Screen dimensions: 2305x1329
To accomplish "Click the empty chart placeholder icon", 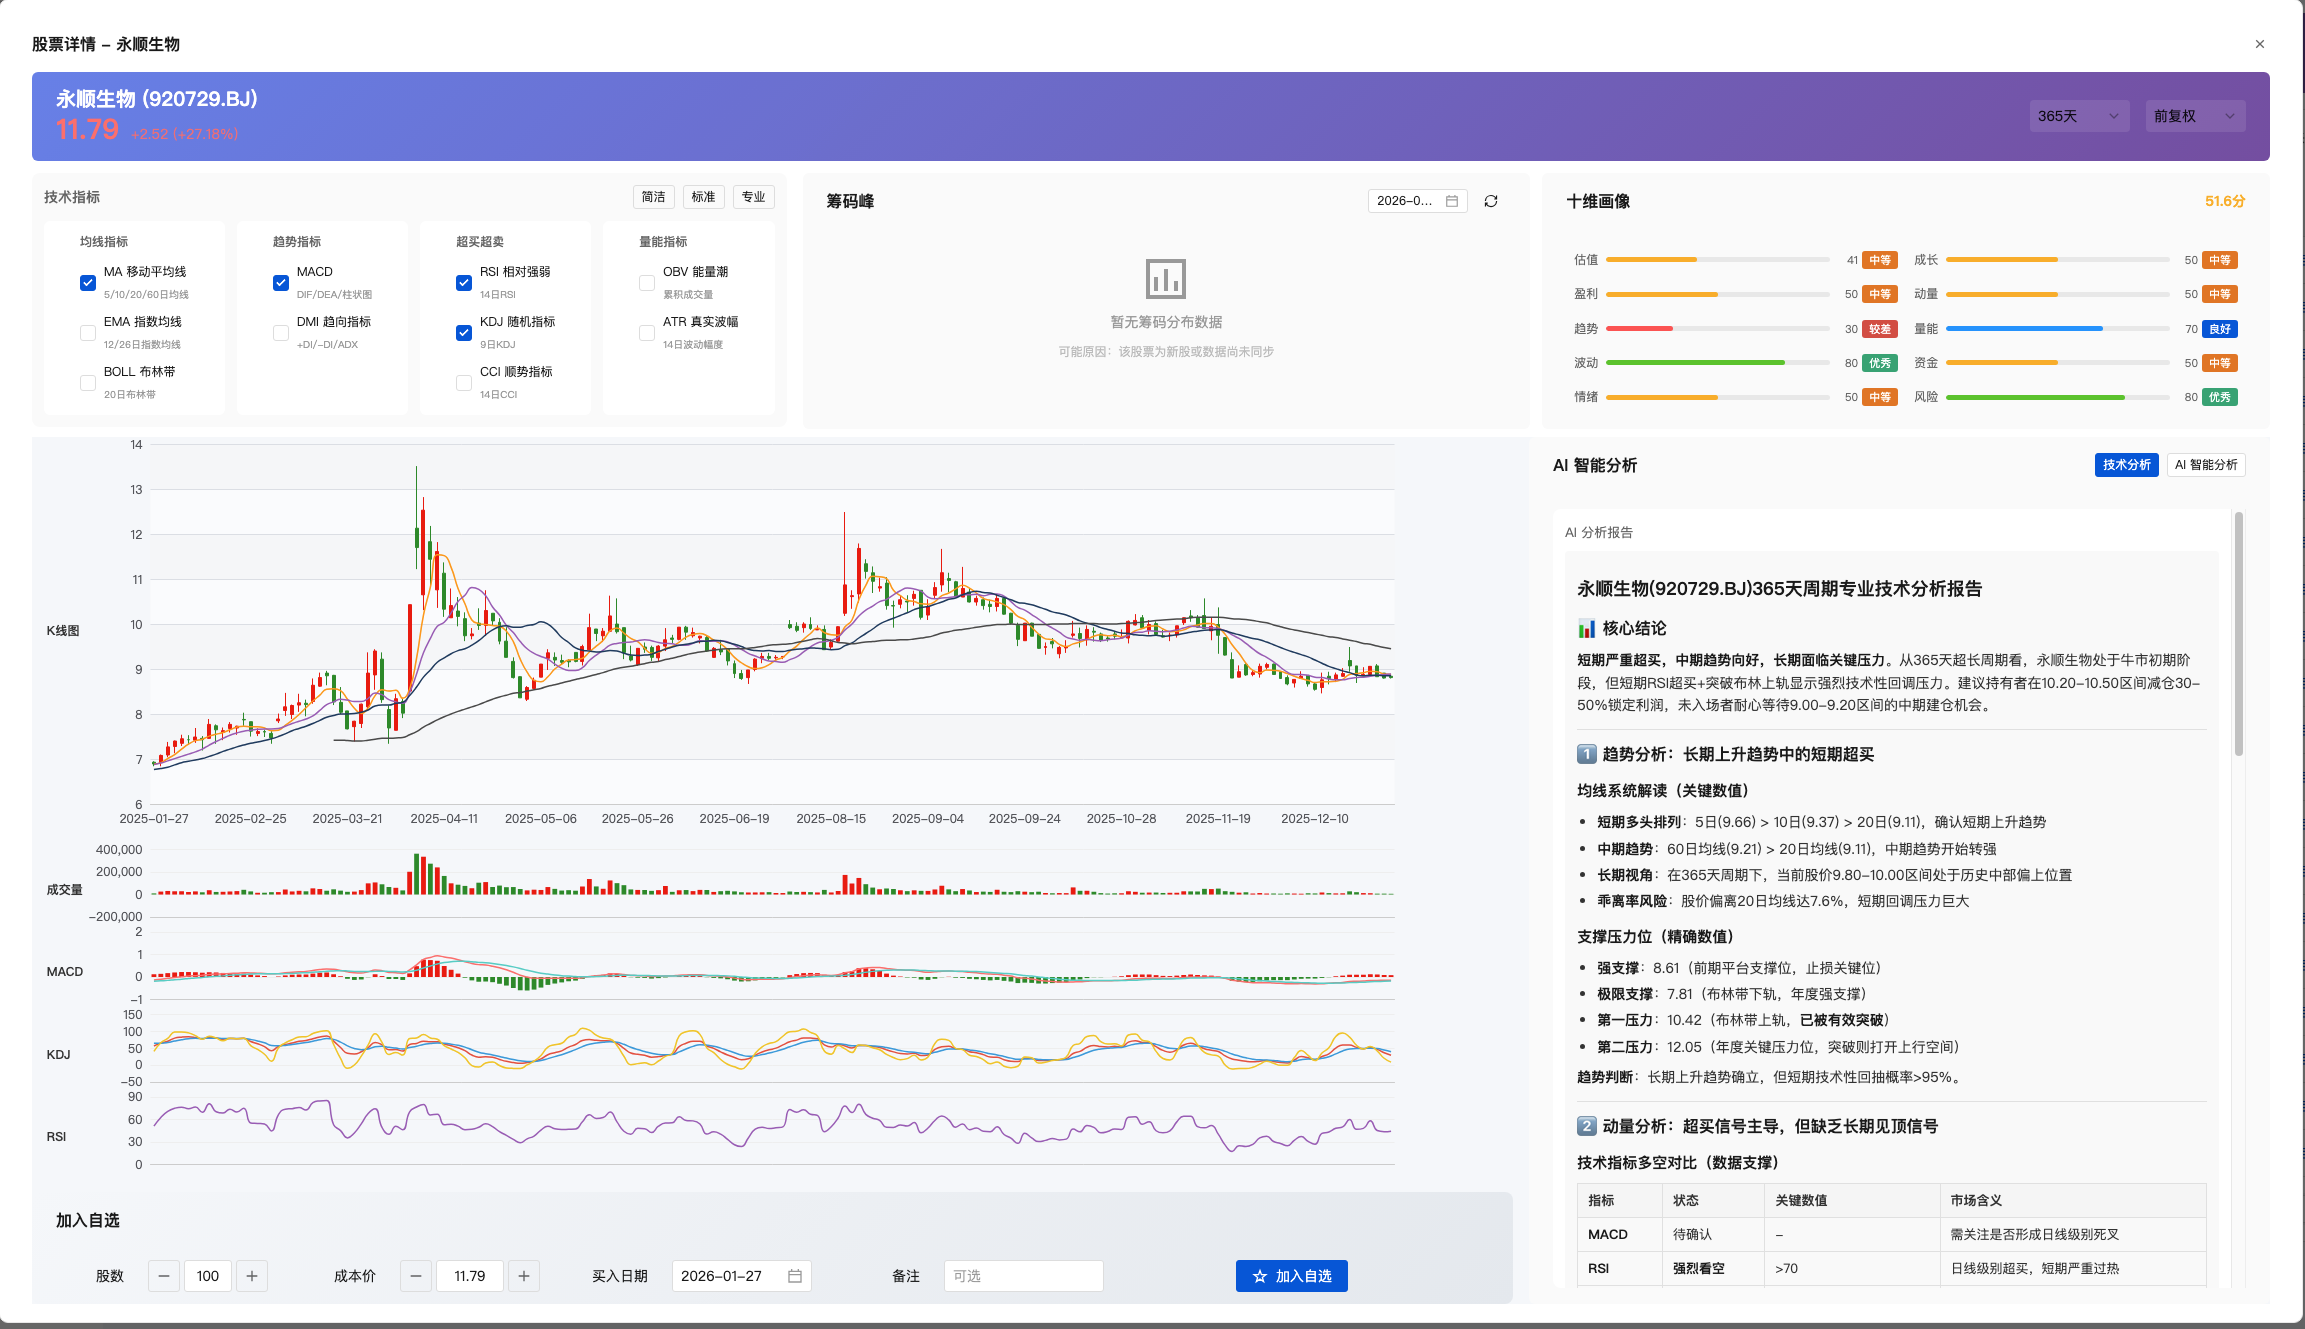I will point(1166,279).
